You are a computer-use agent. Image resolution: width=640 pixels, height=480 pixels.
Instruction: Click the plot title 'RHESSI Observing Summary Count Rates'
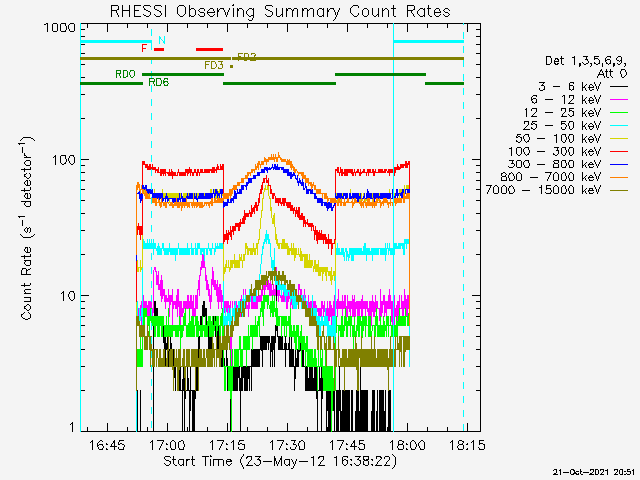[280, 11]
